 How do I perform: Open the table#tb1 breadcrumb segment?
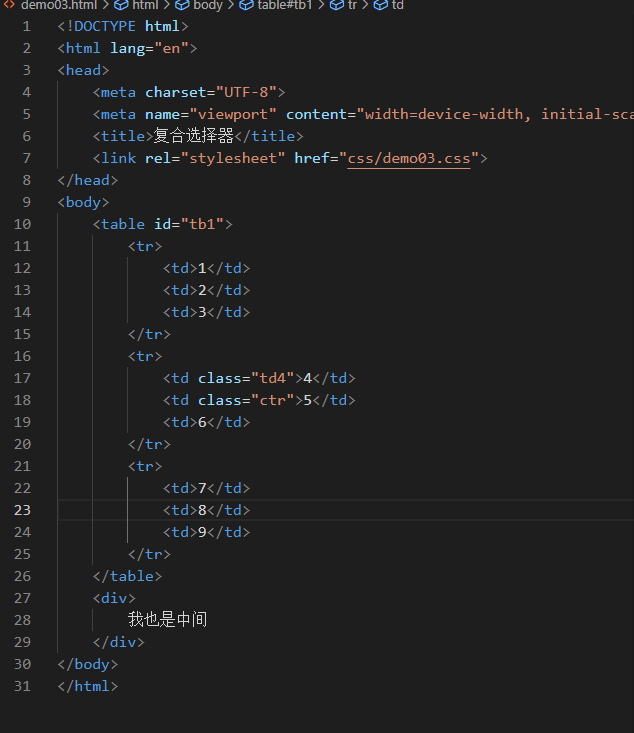click(x=285, y=5)
